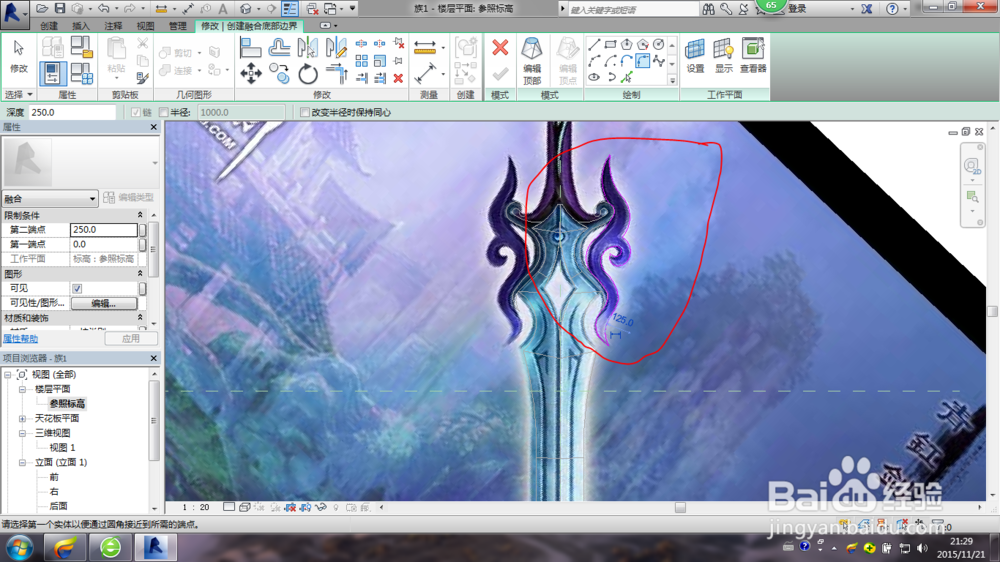Toggle the Properties palette icon
The width and height of the screenshot is (1000, 562).
[x=52, y=73]
